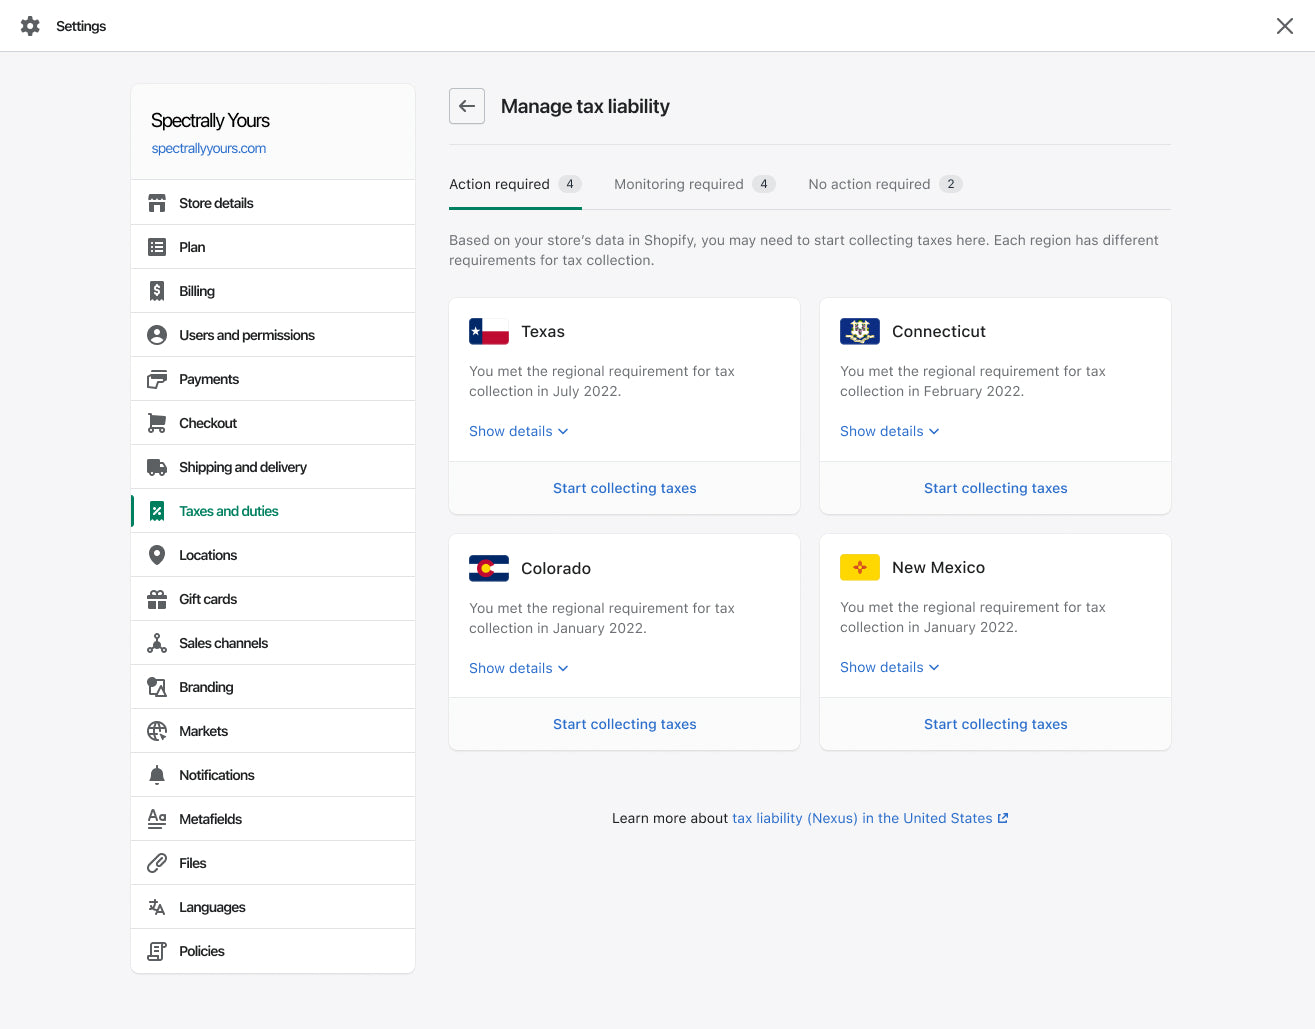
Task: Select the Store details icon in sidebar
Action: tap(157, 202)
